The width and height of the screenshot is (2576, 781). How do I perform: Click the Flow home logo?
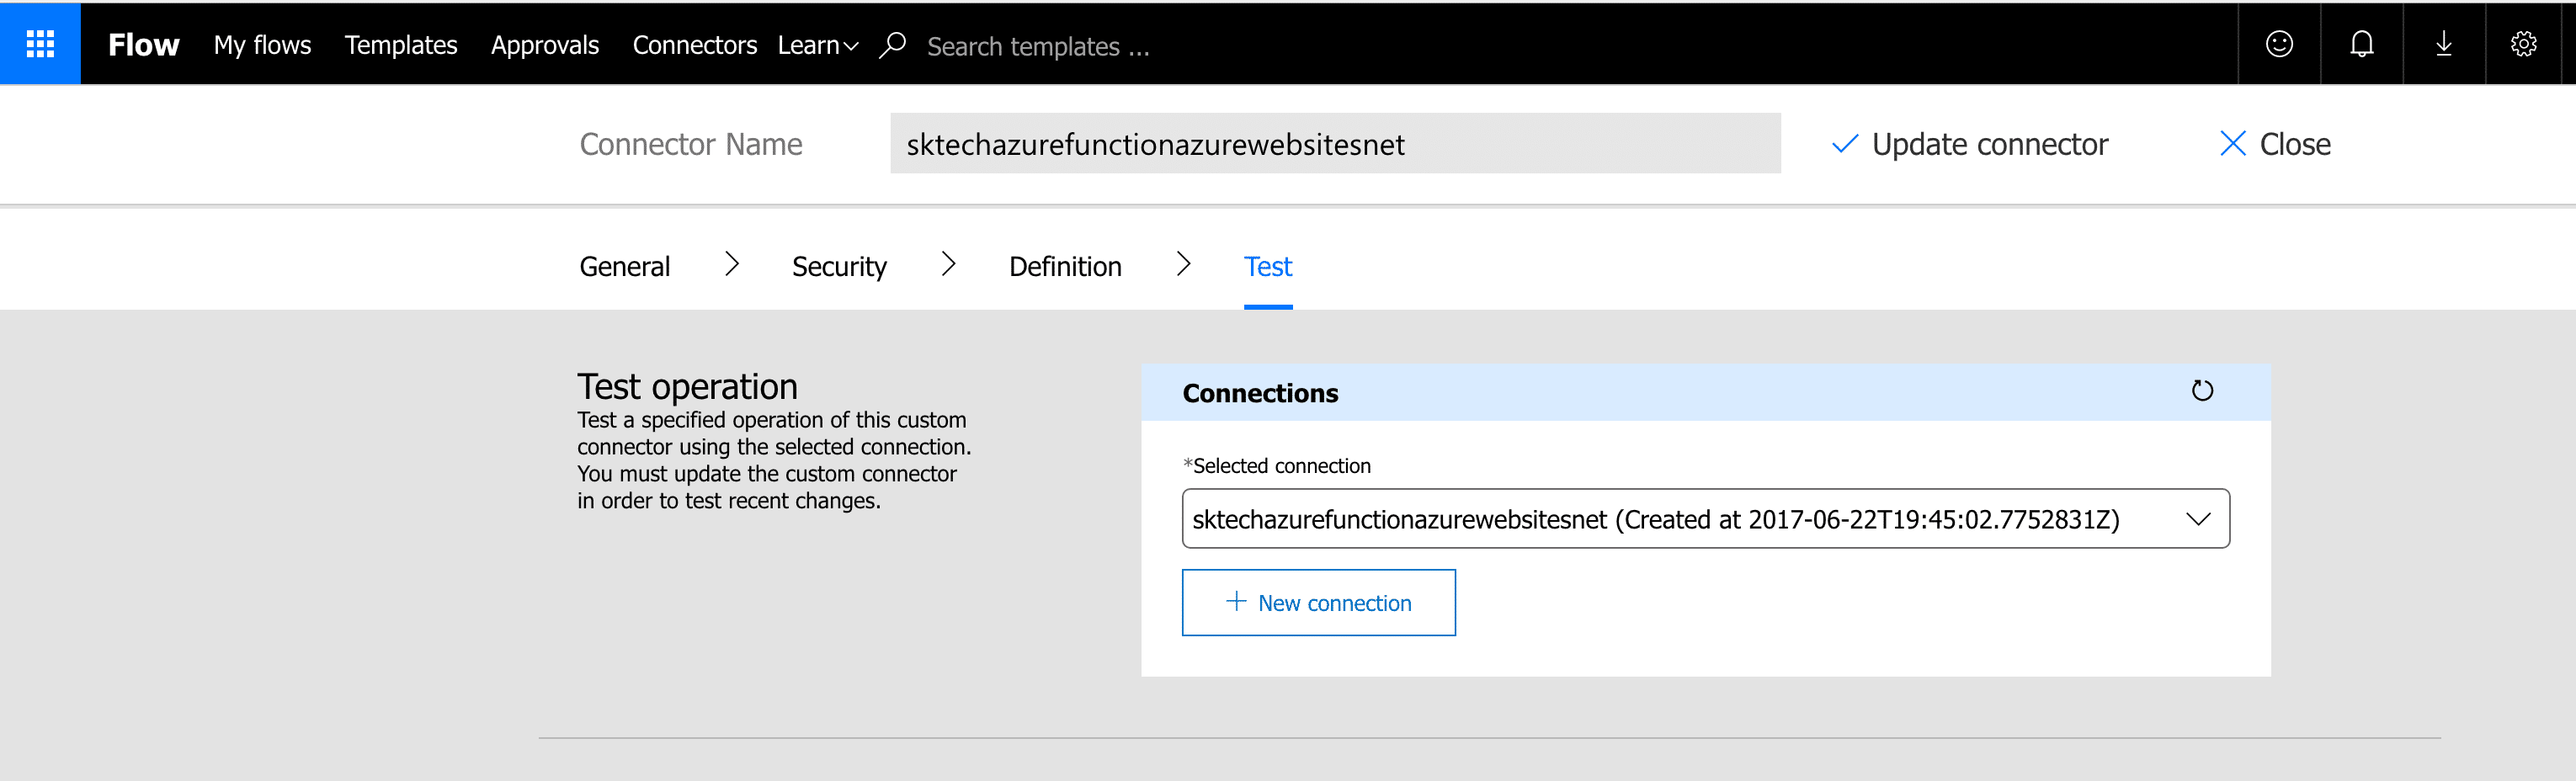point(143,45)
